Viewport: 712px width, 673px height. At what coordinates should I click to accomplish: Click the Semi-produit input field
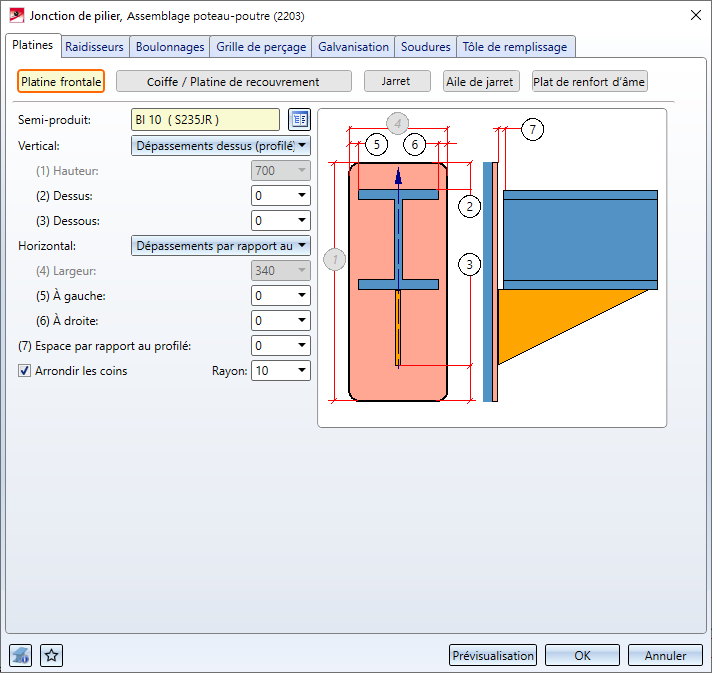pos(205,120)
